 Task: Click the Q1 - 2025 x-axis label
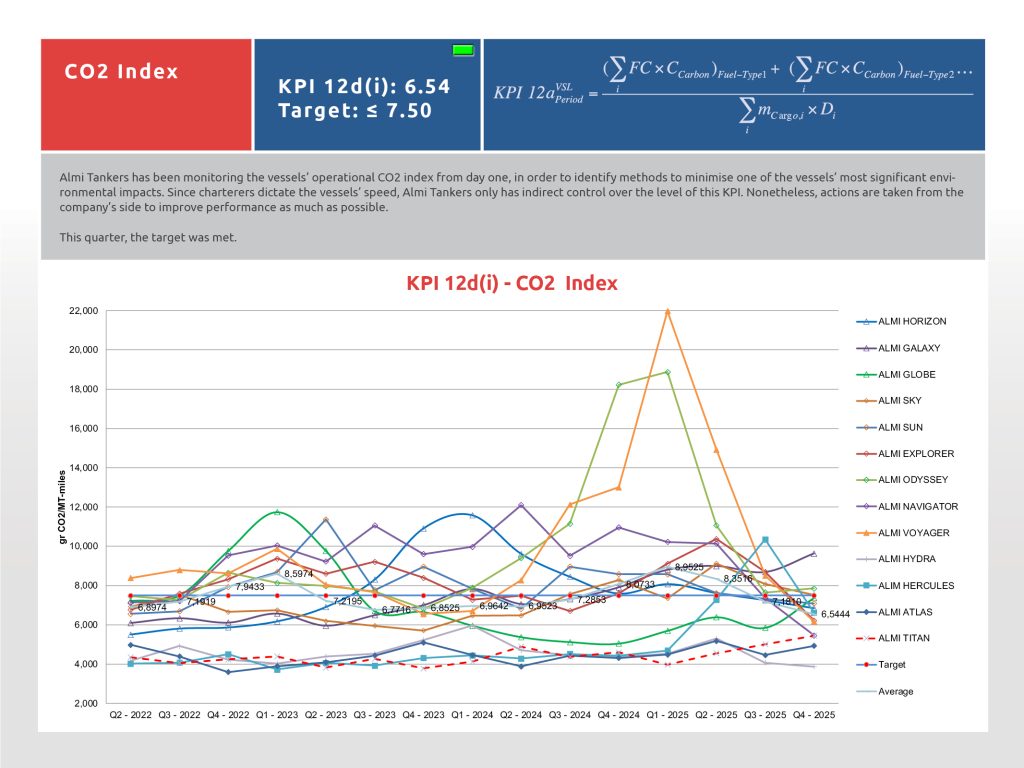[667, 715]
